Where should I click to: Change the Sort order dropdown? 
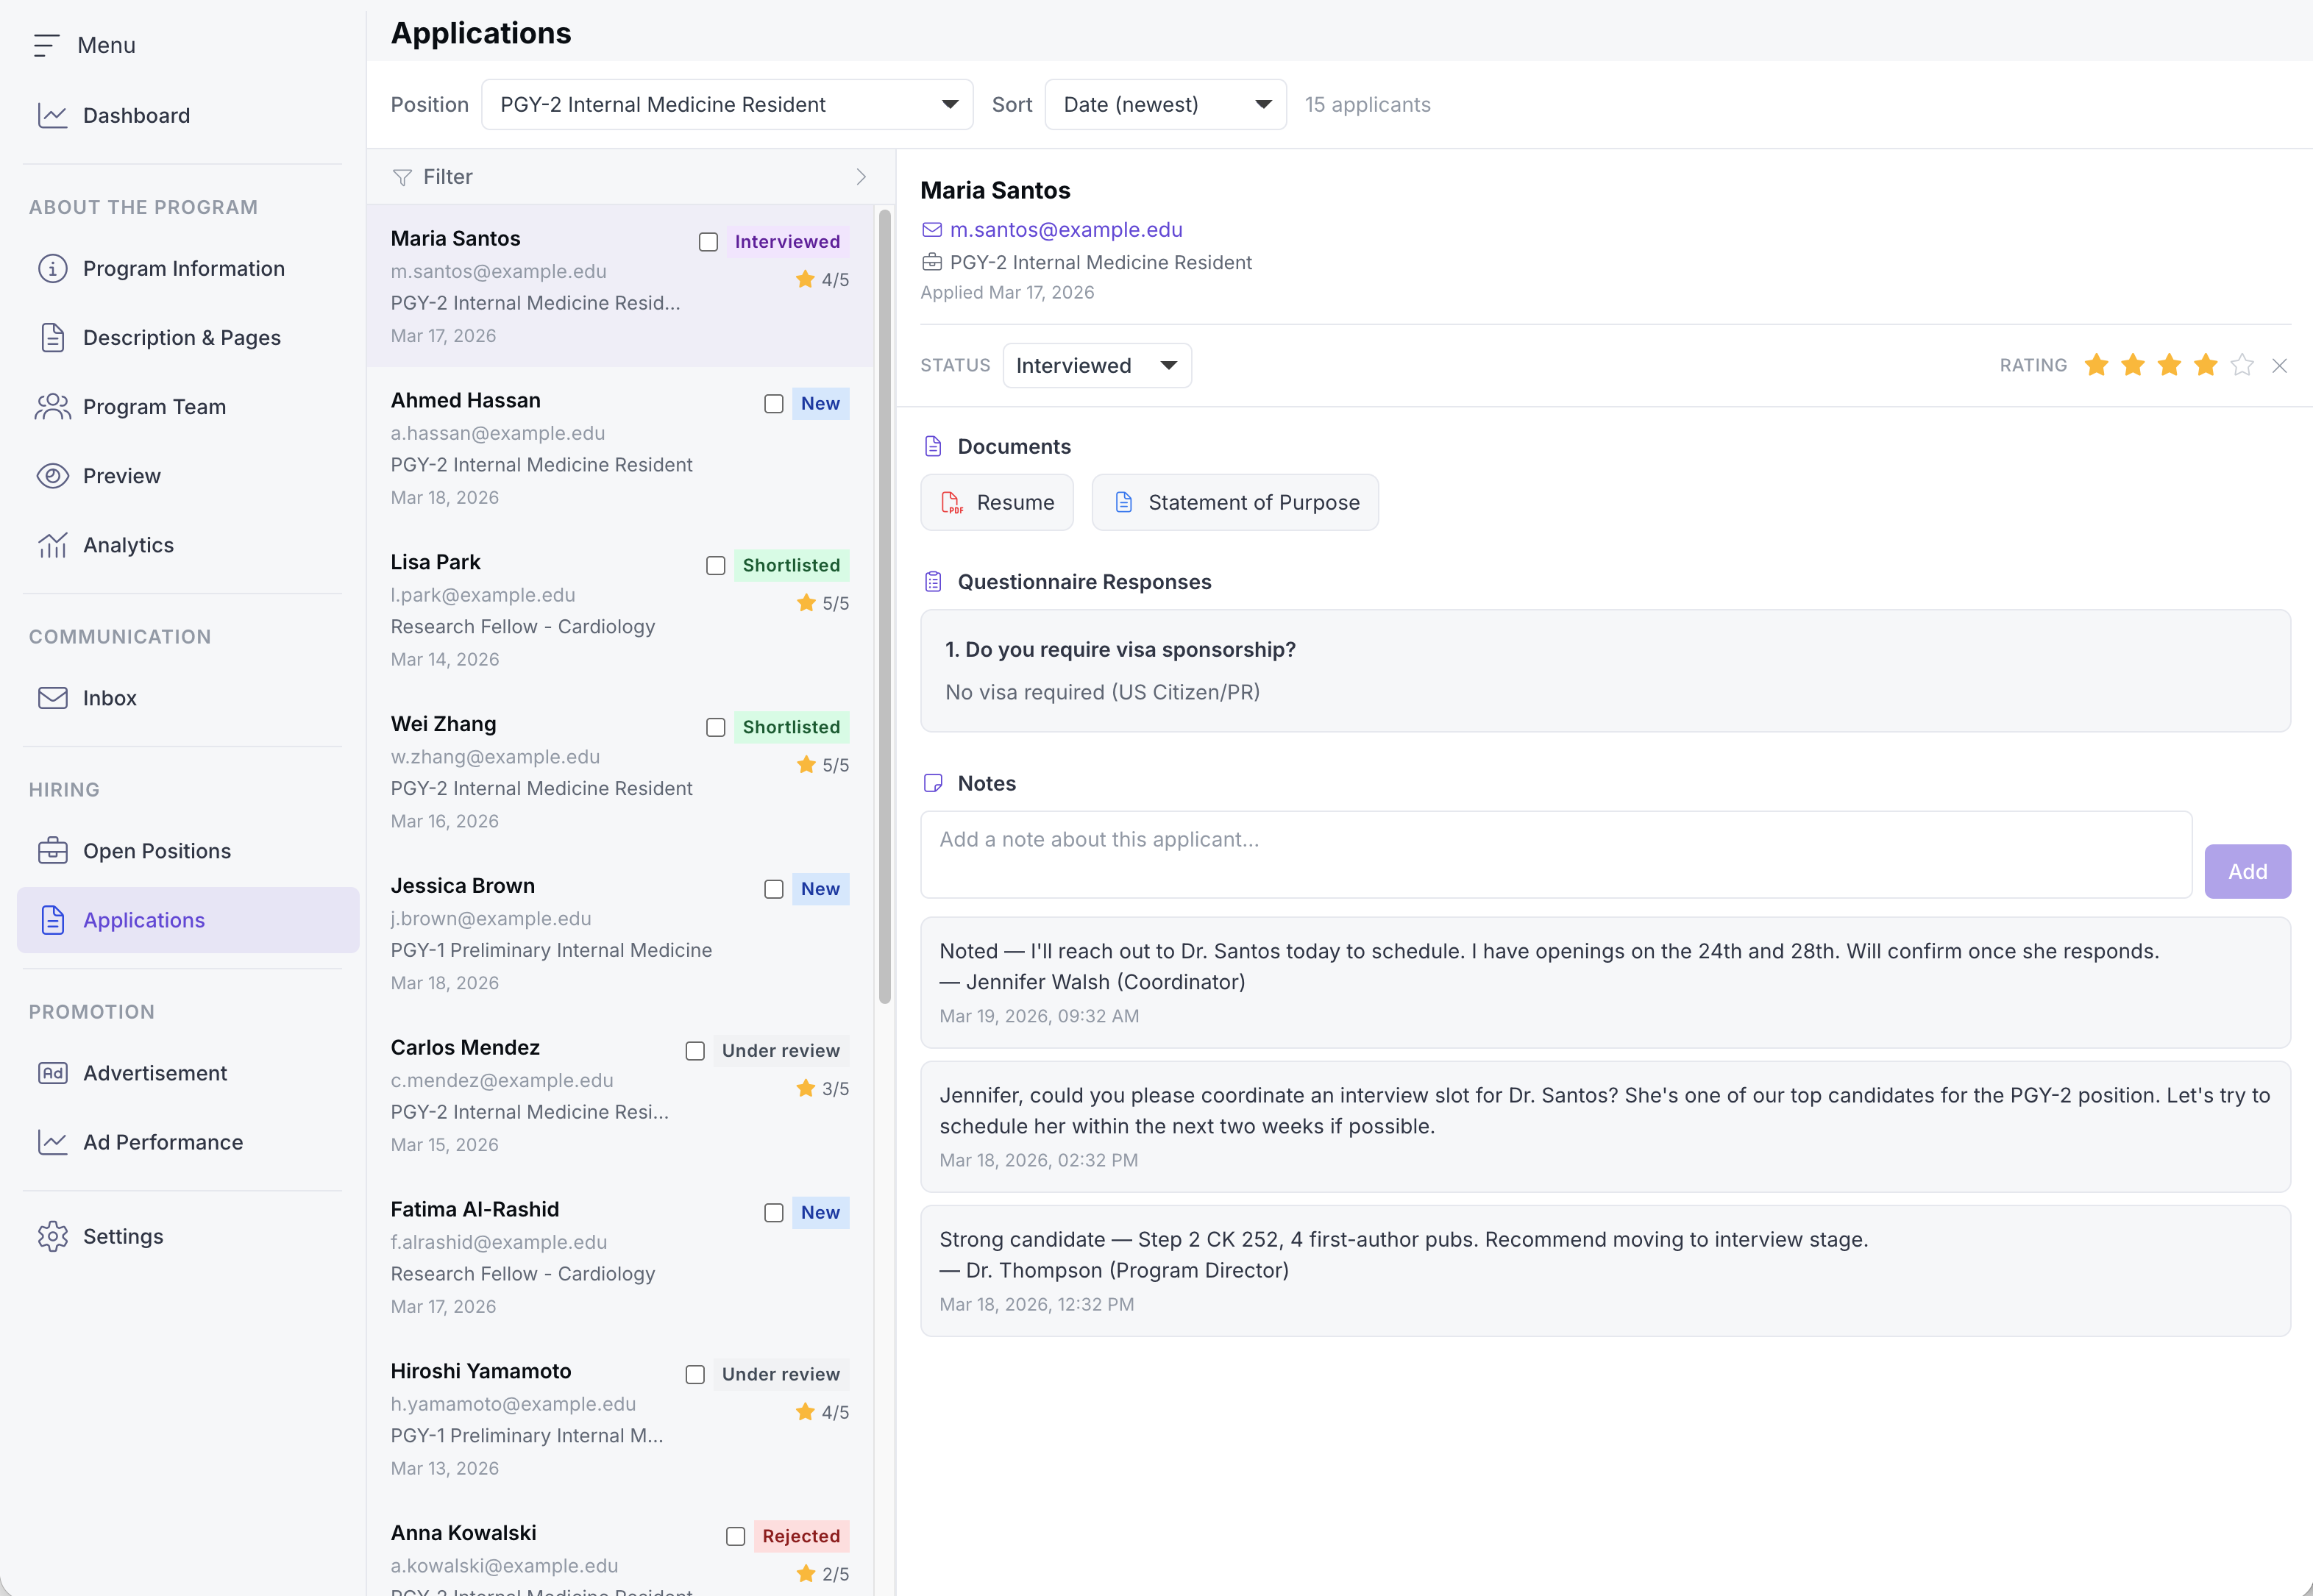1165,104
